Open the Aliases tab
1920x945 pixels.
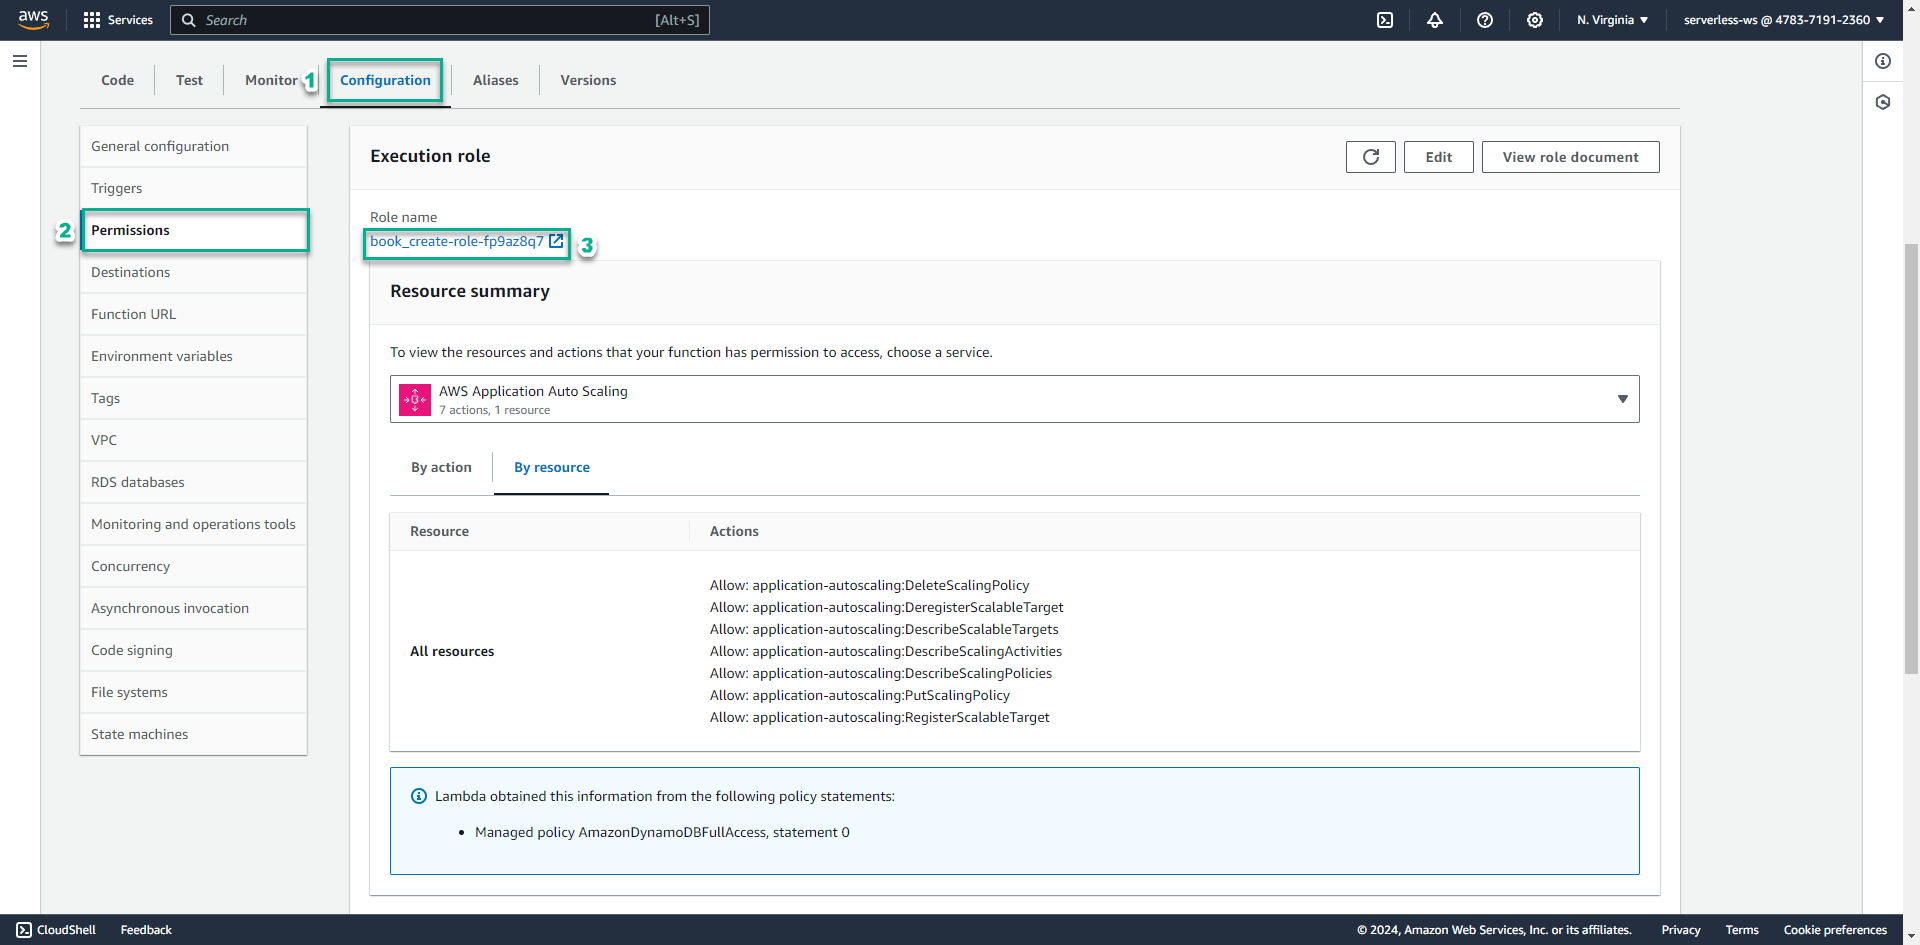495,80
